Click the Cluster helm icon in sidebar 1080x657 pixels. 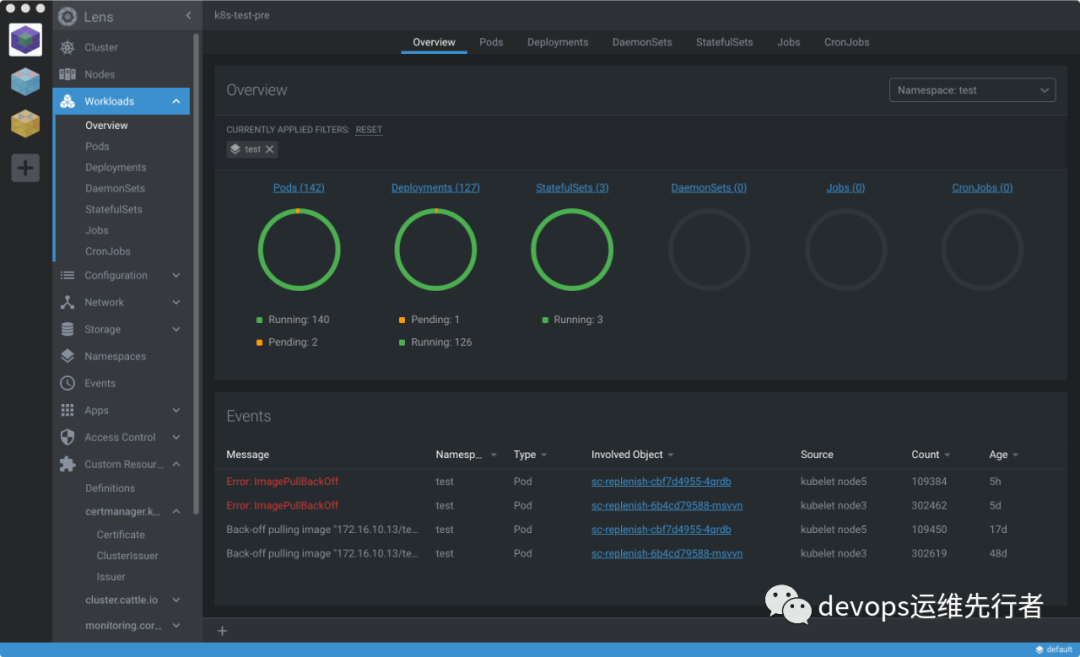point(67,47)
